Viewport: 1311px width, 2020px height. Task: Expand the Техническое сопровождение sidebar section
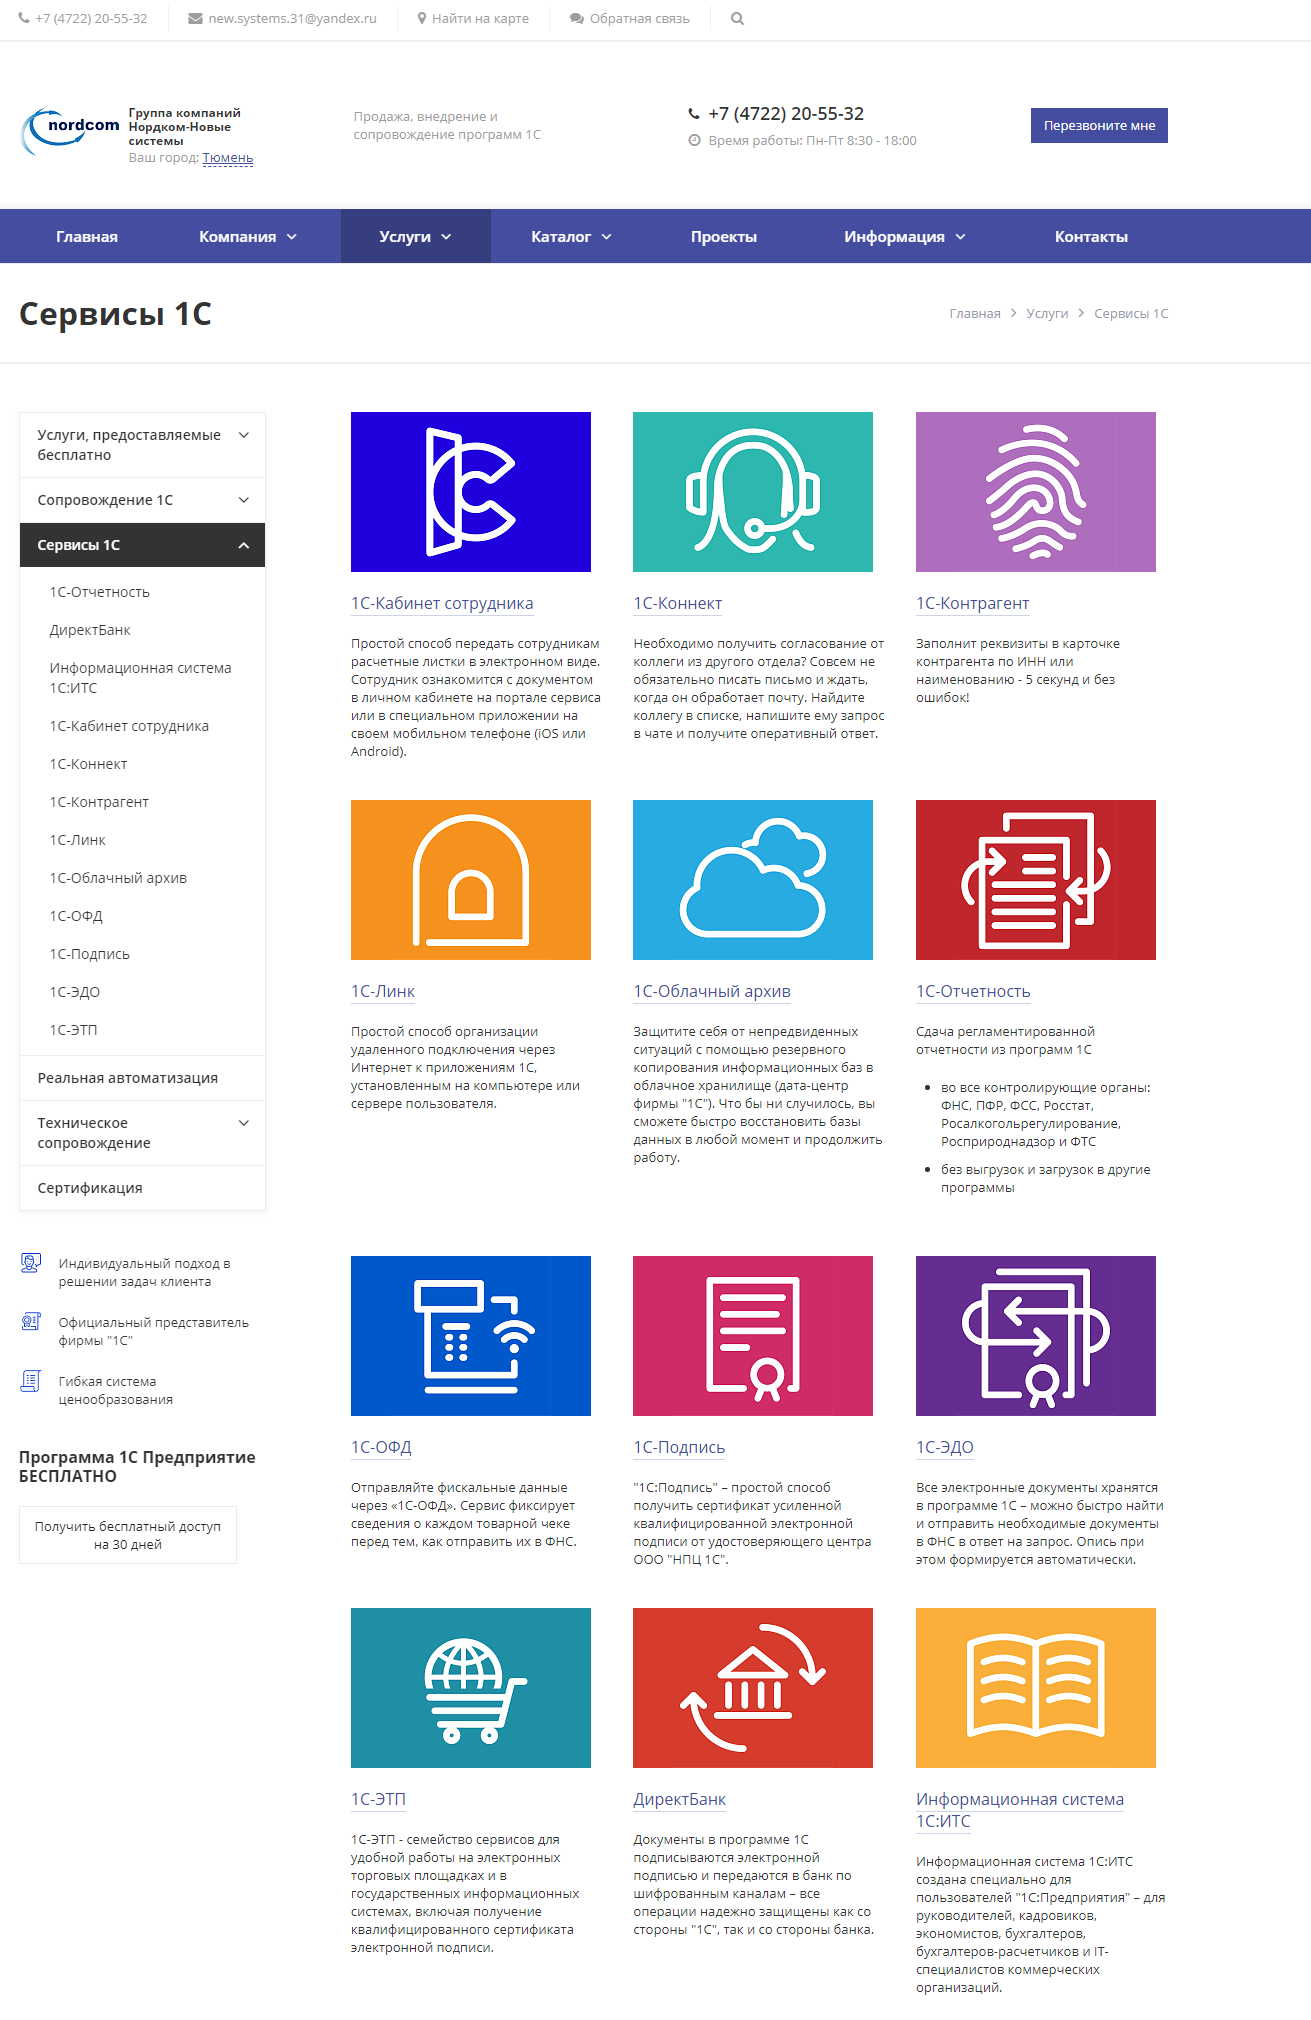[x=244, y=1123]
